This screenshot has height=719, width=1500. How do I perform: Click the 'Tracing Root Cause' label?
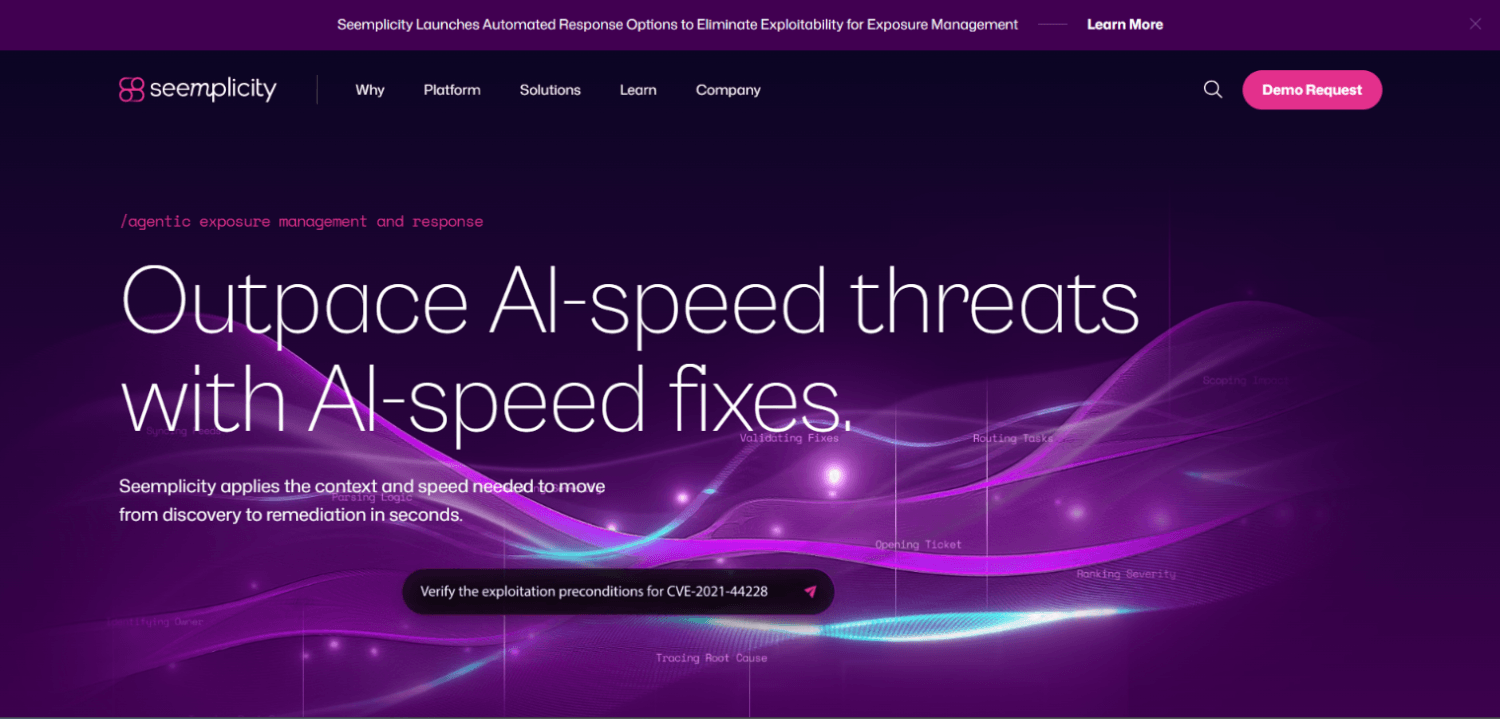[711, 658]
